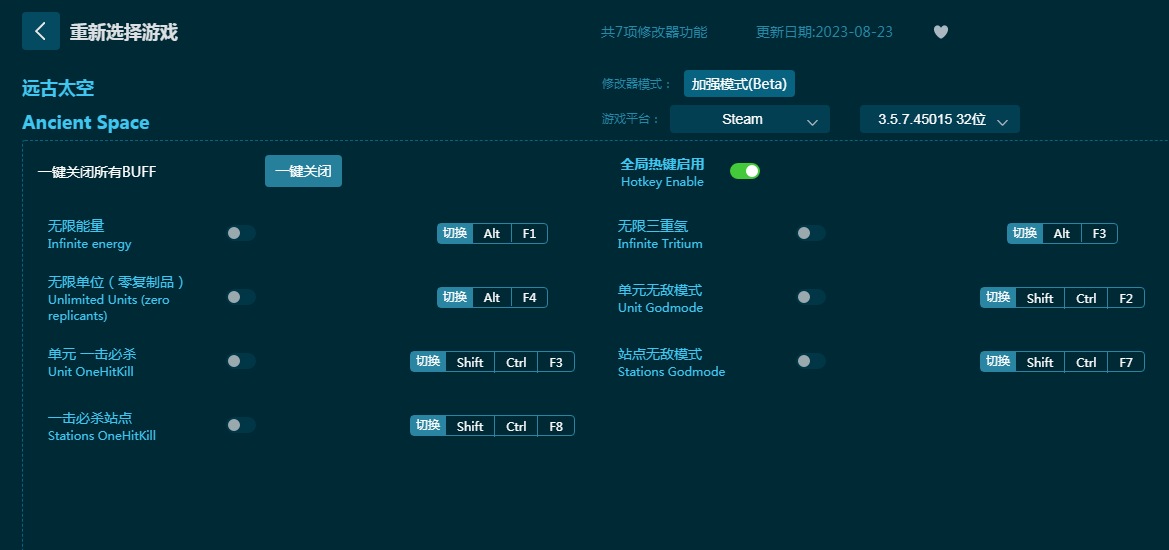Toggle Unlimited Units switch
This screenshot has height=550, width=1169.
pos(240,297)
